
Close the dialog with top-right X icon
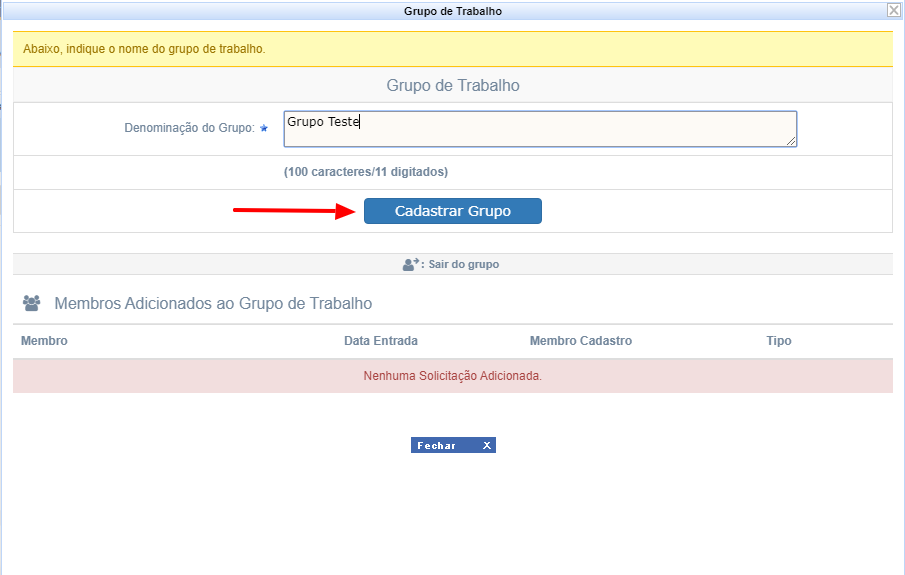(x=893, y=10)
